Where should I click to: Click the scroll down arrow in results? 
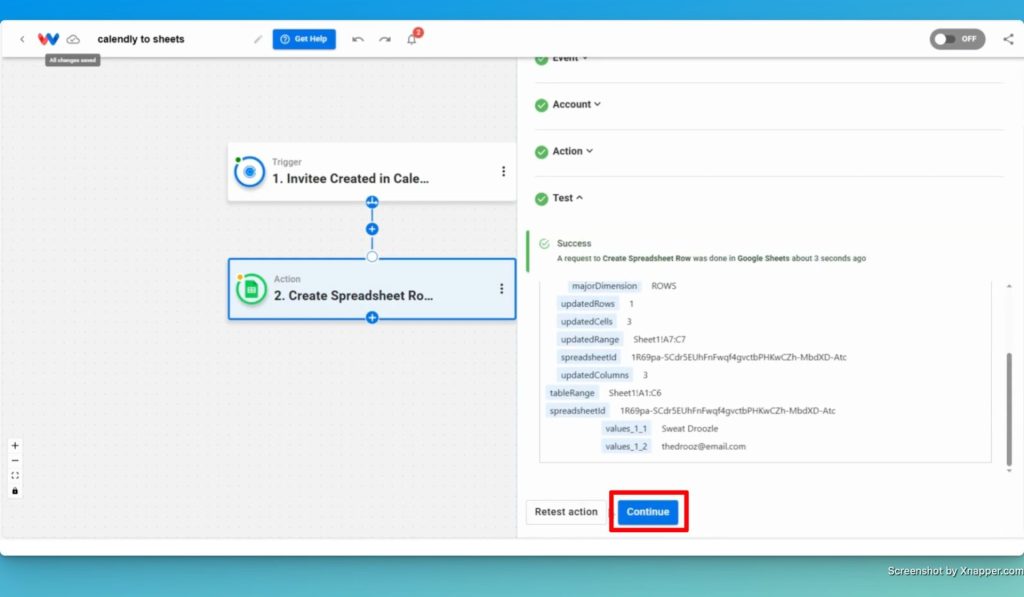[1009, 471]
